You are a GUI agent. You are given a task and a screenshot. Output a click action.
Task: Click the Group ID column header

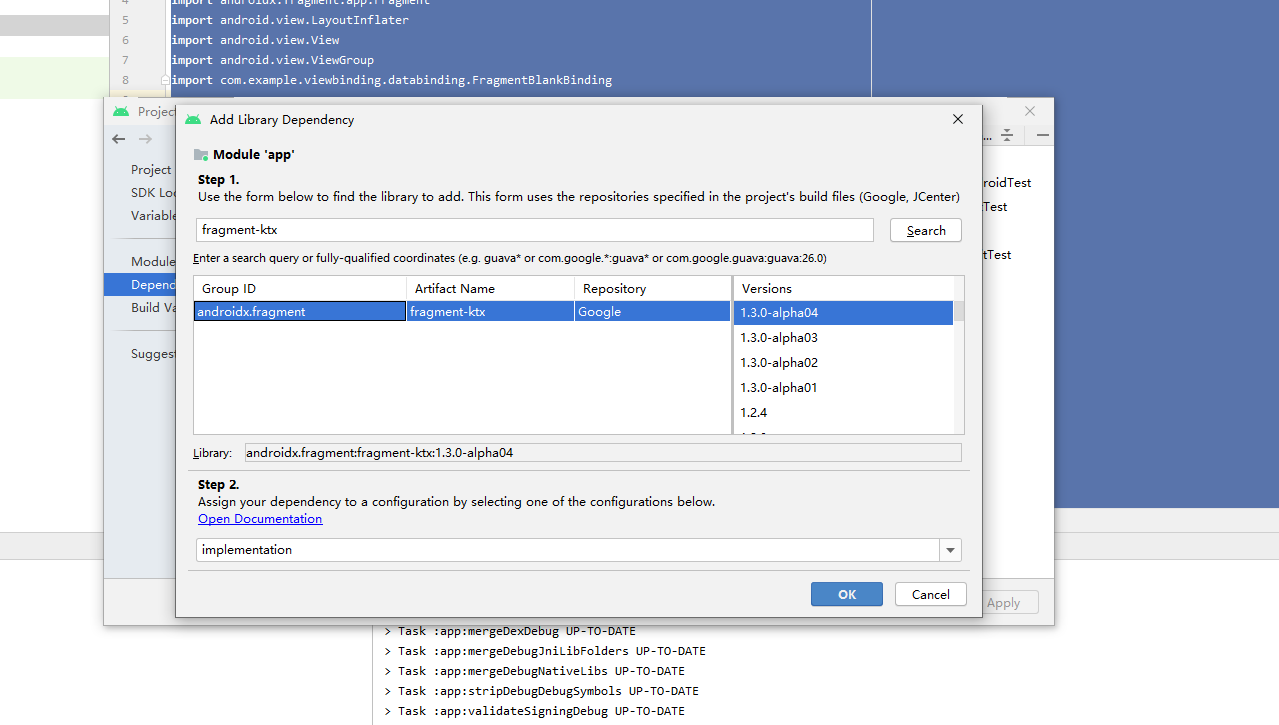click(300, 288)
